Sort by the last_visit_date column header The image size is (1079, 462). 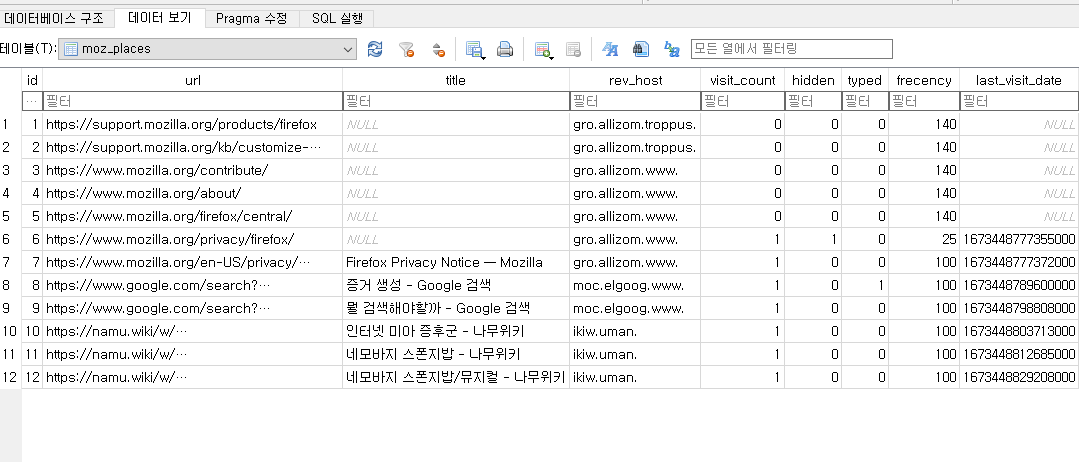pos(1019,80)
